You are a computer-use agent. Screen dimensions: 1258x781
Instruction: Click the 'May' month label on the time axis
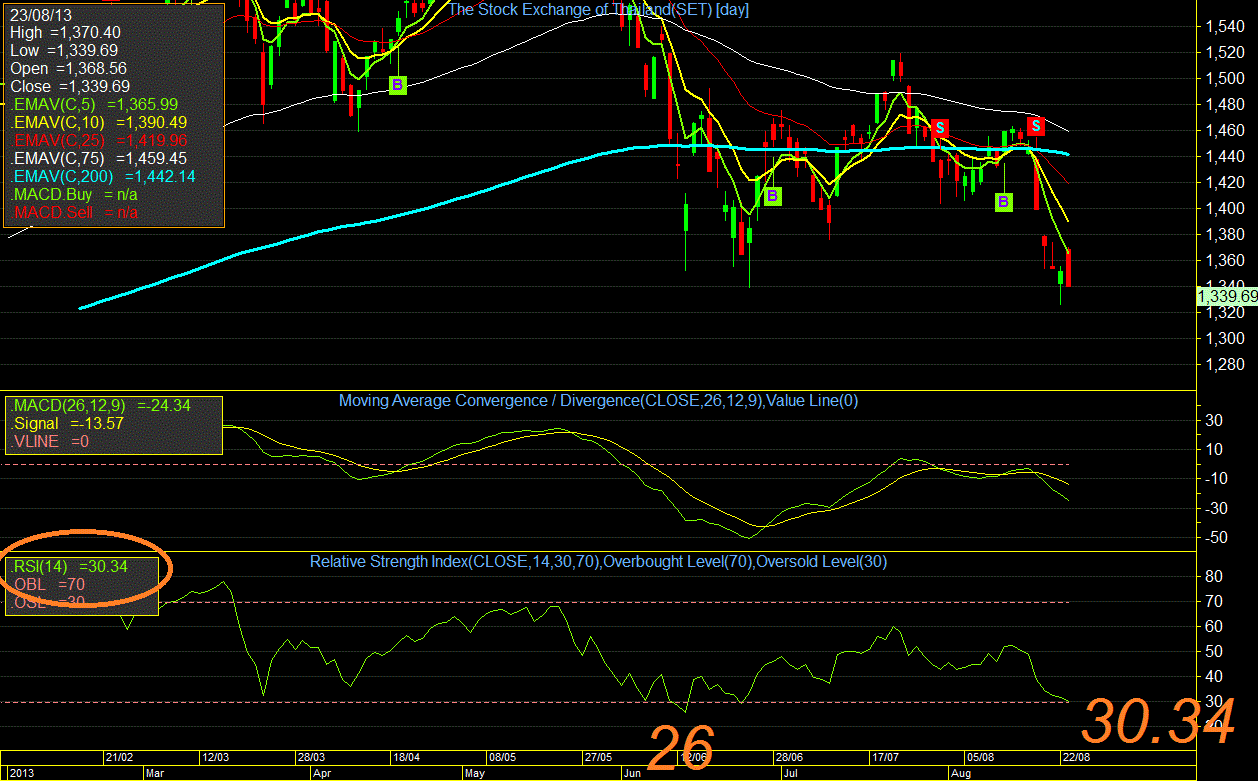tap(475, 773)
